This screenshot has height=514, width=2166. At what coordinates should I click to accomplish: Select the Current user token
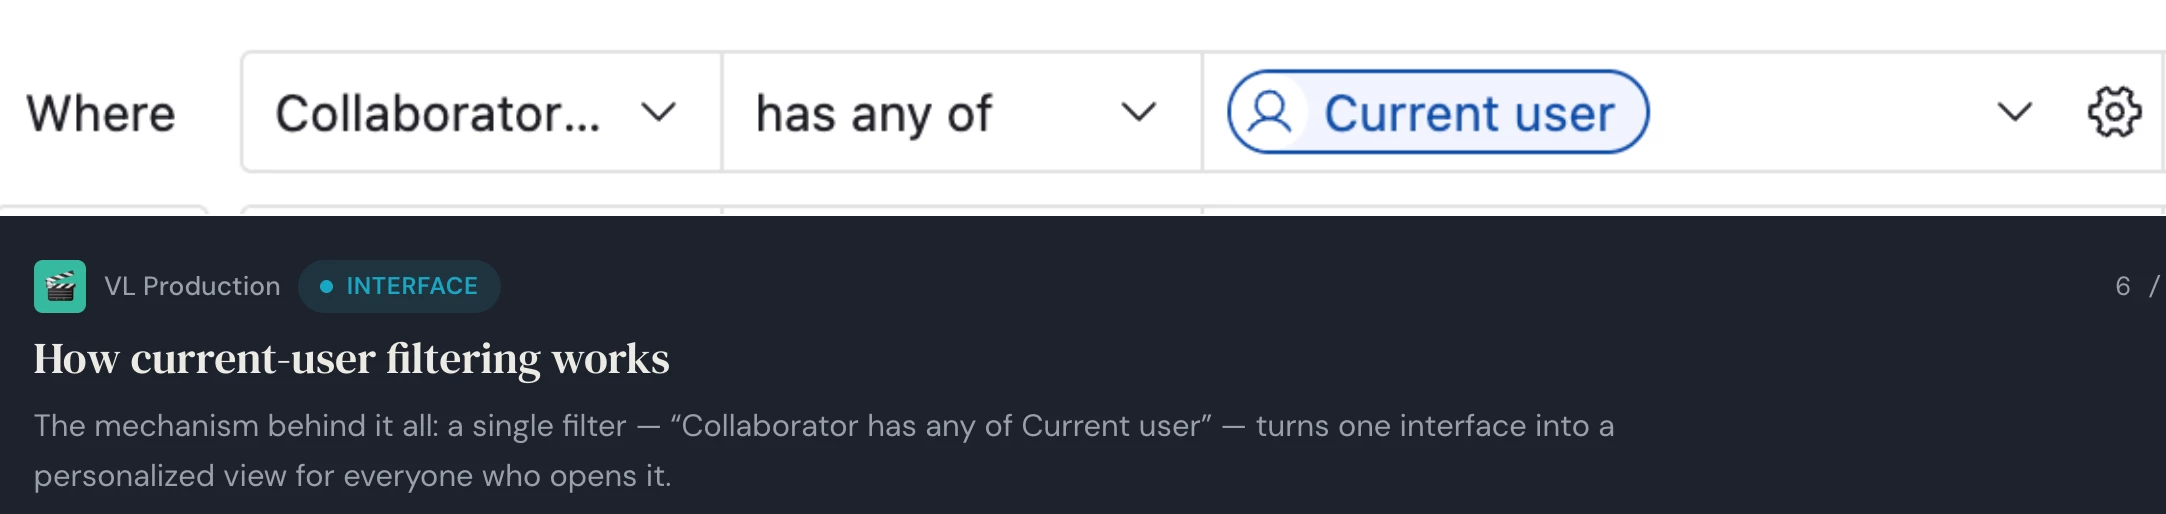(x=1438, y=112)
